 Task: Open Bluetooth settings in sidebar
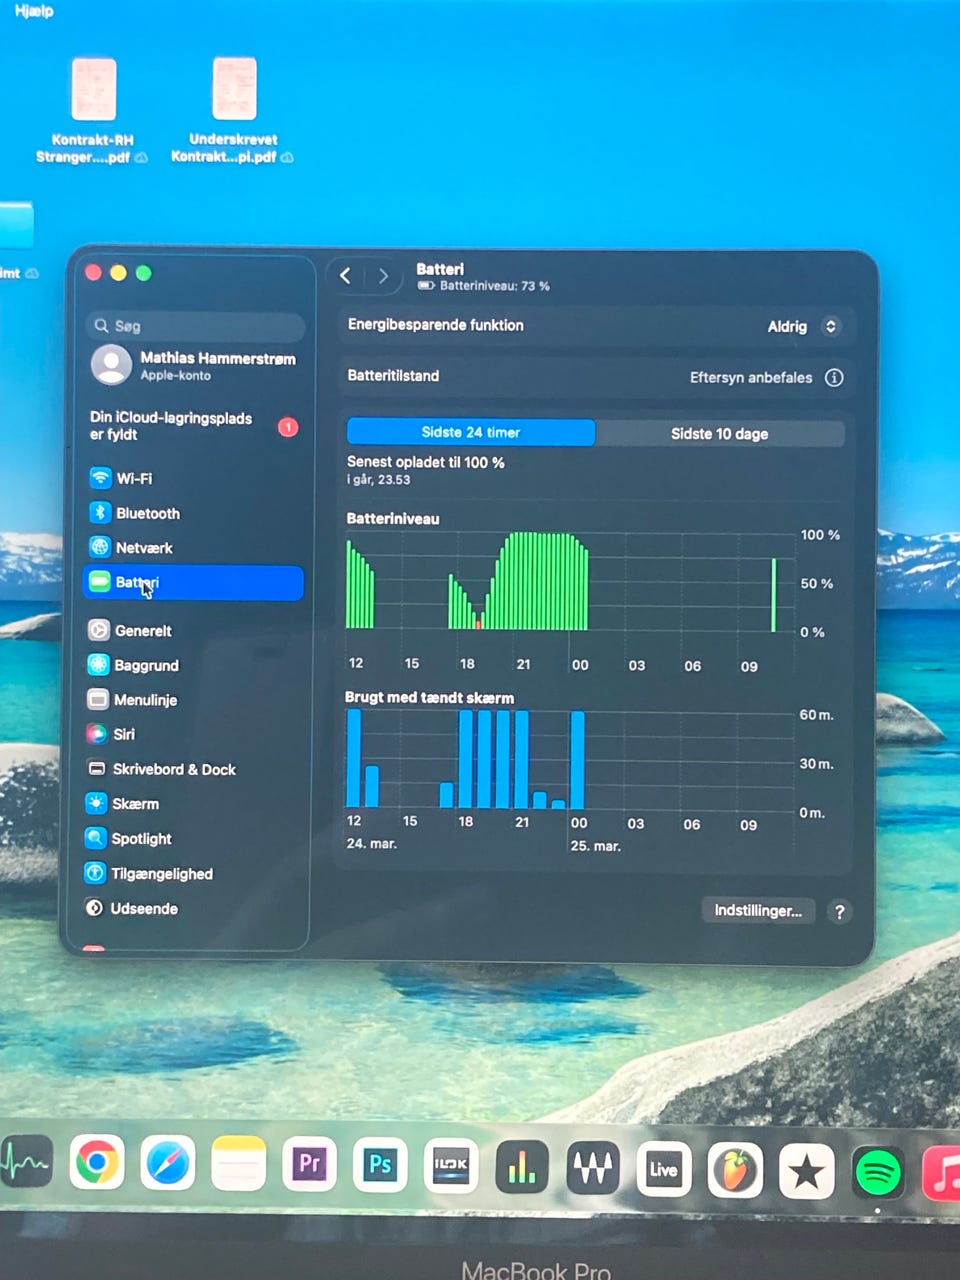tap(195, 513)
